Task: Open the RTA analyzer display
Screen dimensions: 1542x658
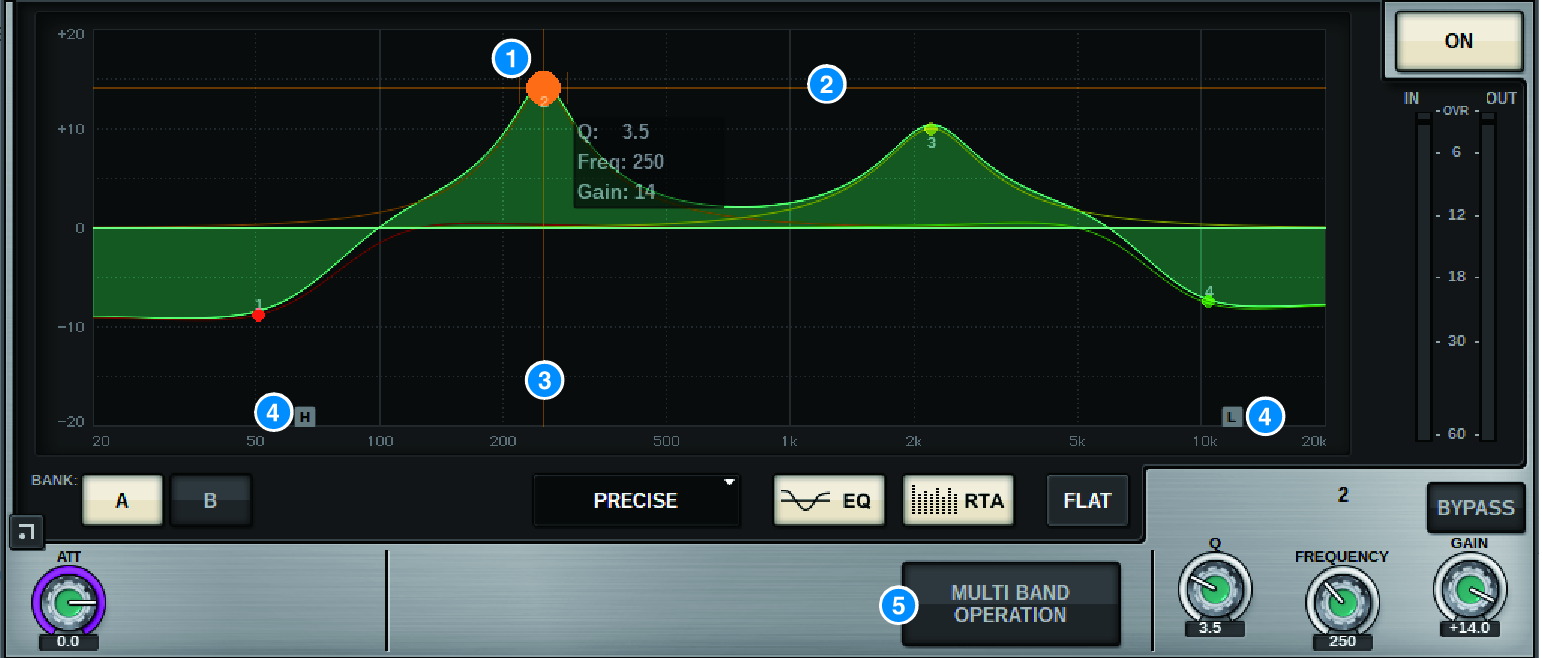Action: 957,500
